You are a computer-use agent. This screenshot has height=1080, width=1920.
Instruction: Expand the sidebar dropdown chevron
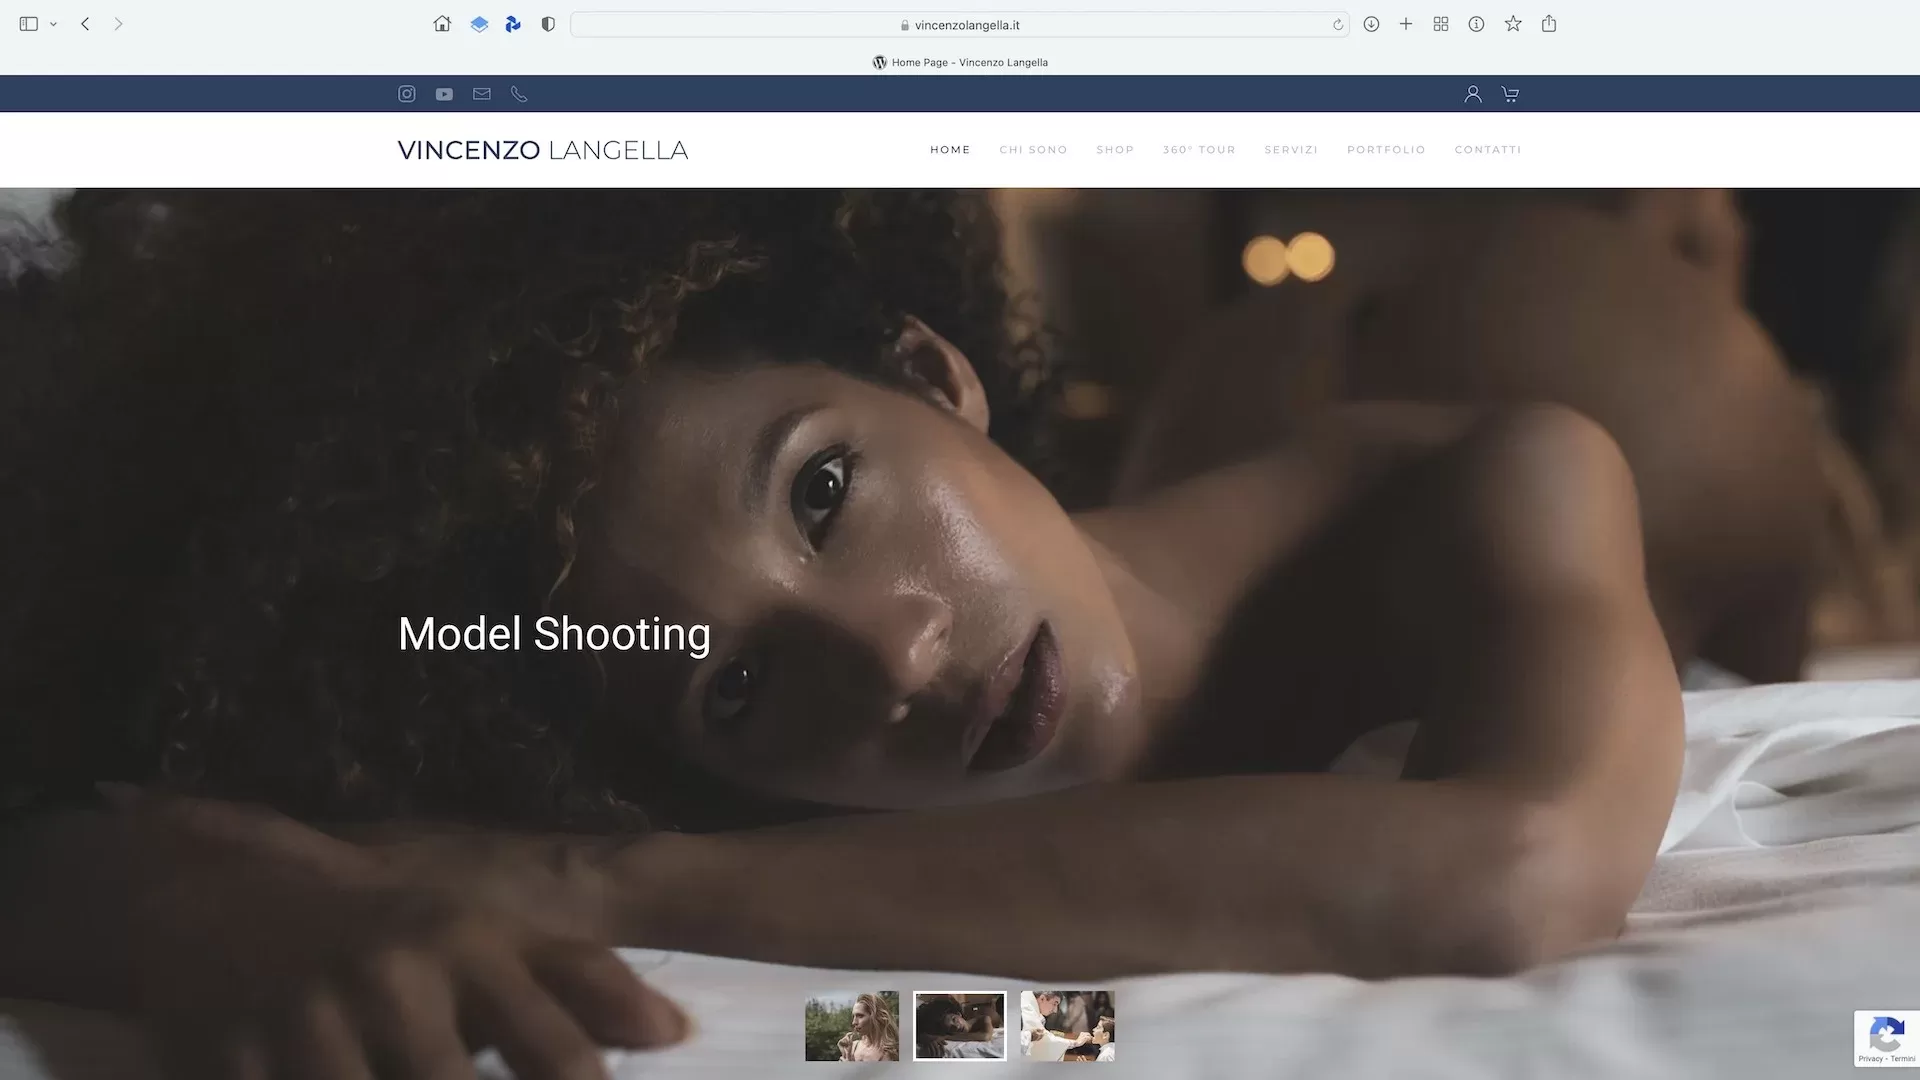pos(54,24)
